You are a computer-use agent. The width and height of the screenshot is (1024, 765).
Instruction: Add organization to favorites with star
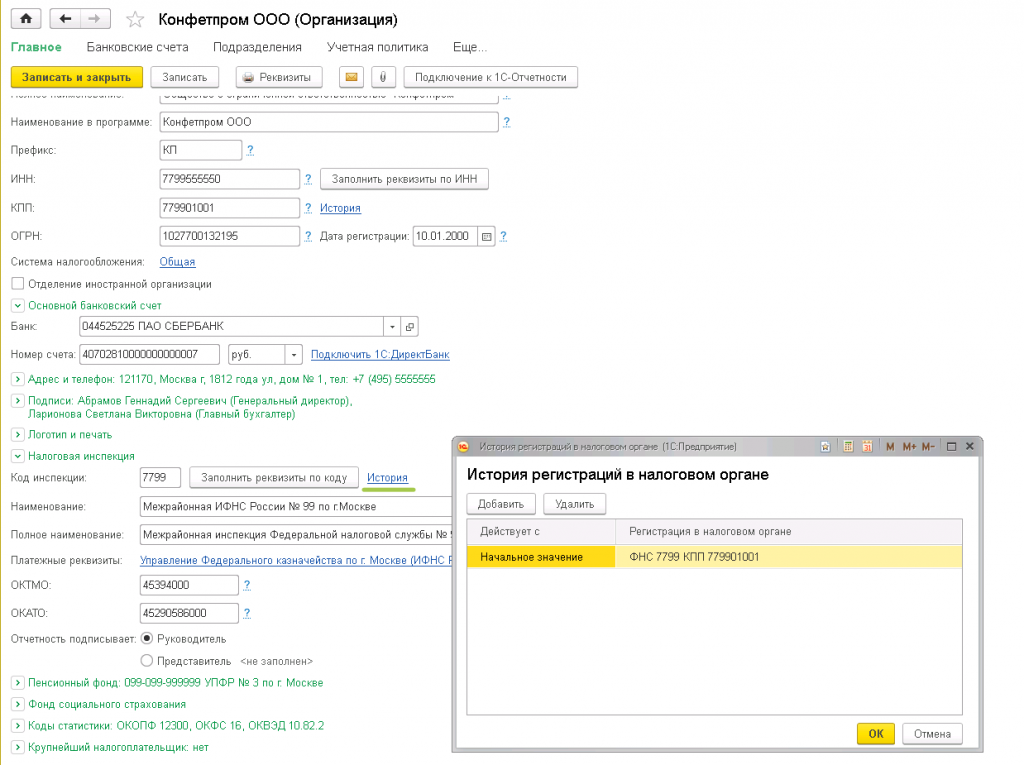pyautogui.click(x=135, y=20)
